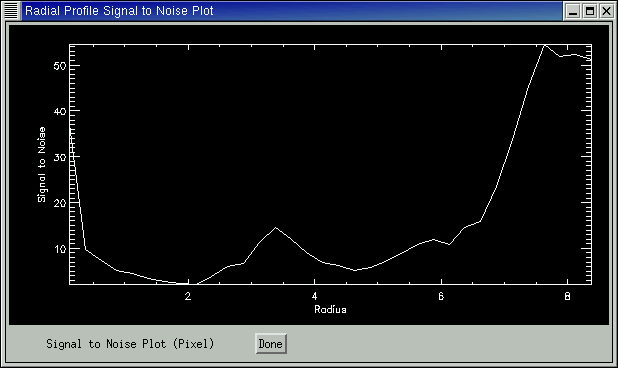Click the x-axis tick label 4

[x=314, y=296]
